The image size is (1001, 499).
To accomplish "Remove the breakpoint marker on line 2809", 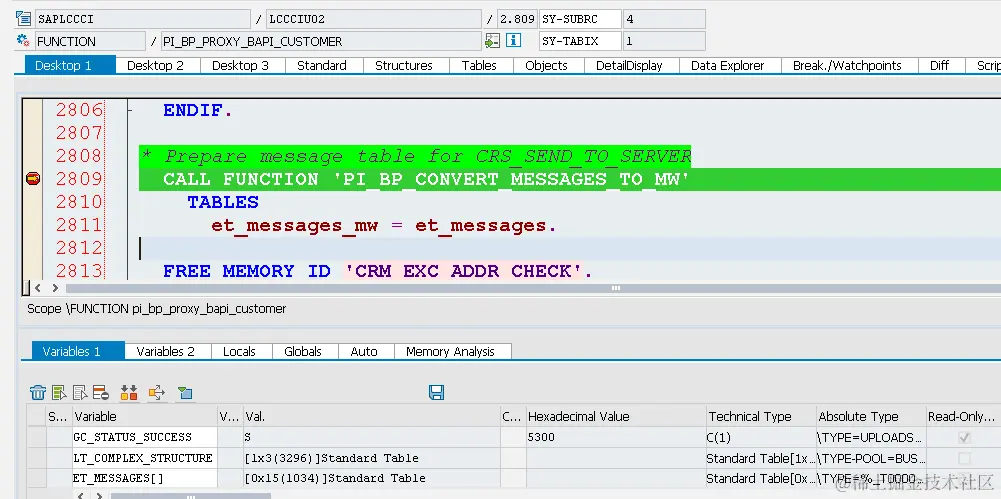I will (x=33, y=179).
